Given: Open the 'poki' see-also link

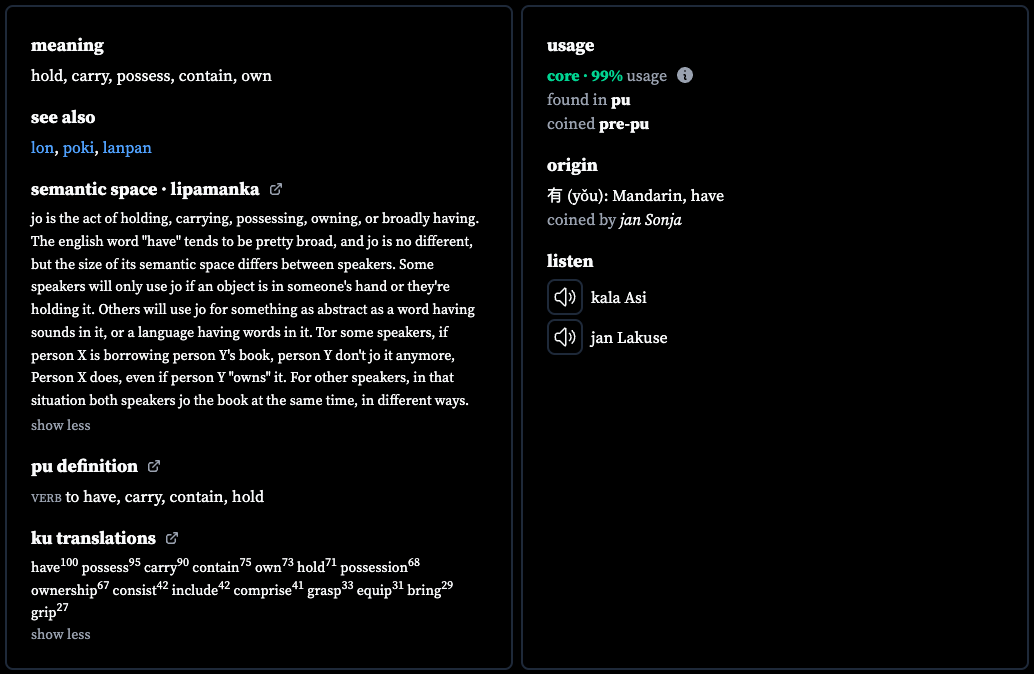Looking at the screenshot, I should [78, 148].
